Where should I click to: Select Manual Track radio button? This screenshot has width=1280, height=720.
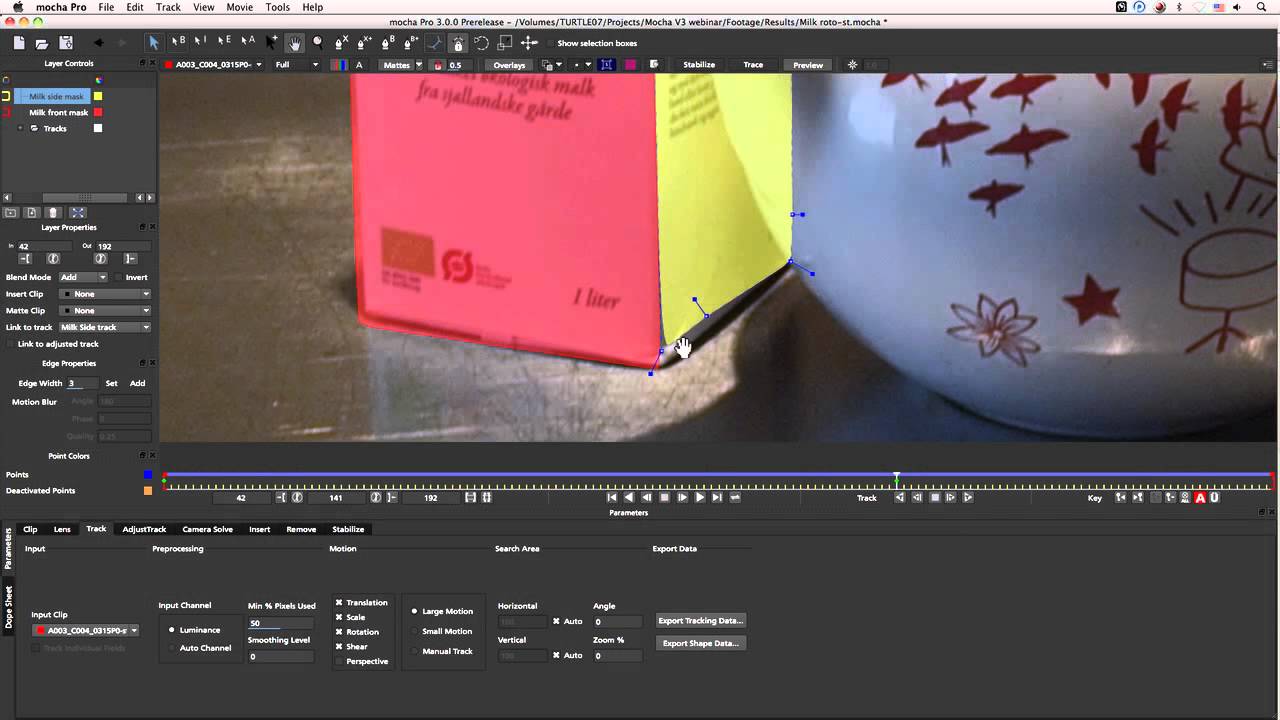[414, 651]
